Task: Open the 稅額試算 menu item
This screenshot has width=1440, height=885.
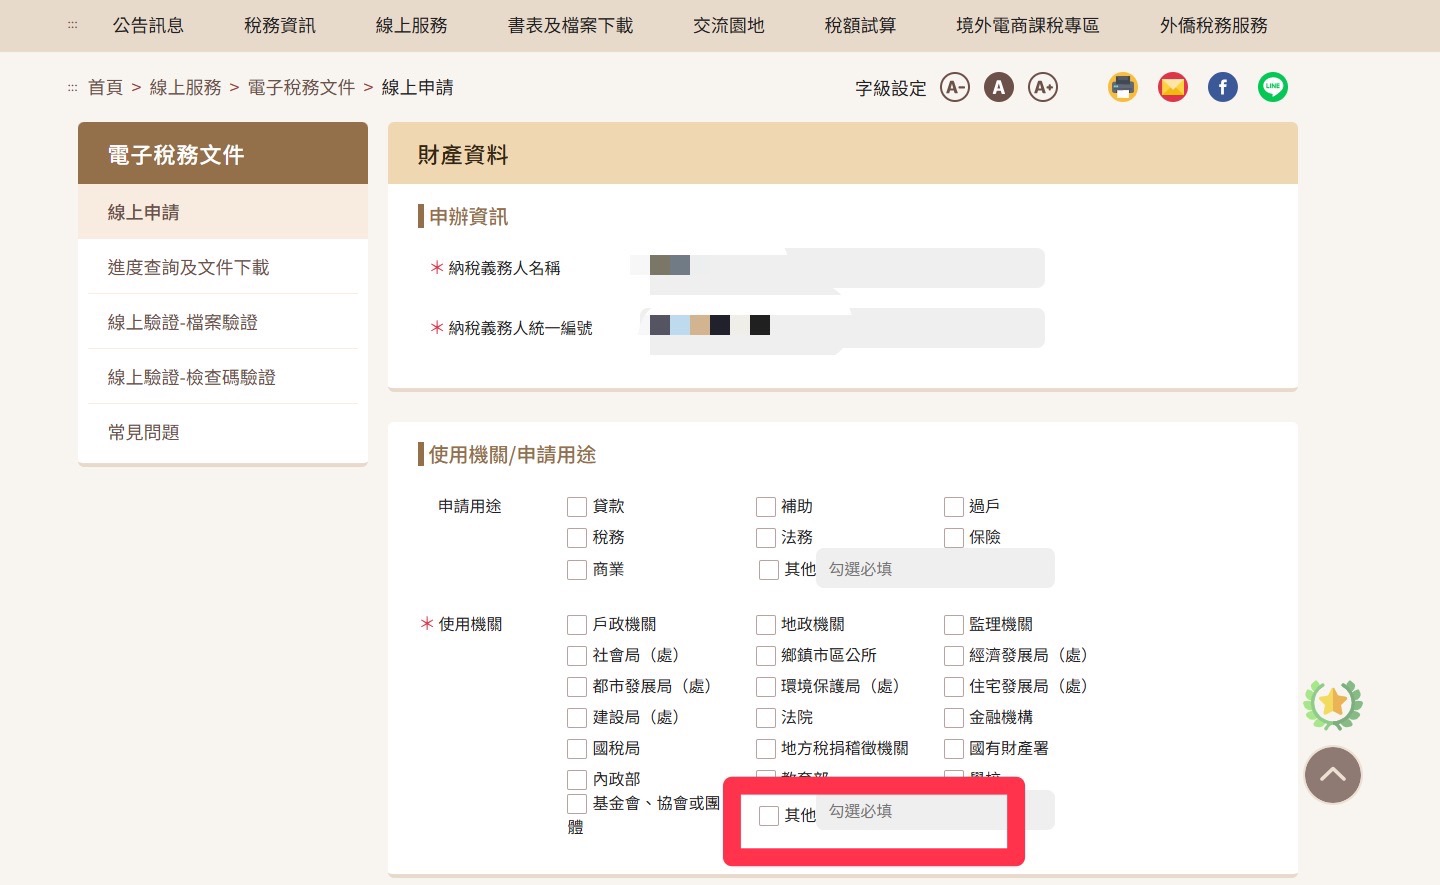Action: click(x=860, y=26)
